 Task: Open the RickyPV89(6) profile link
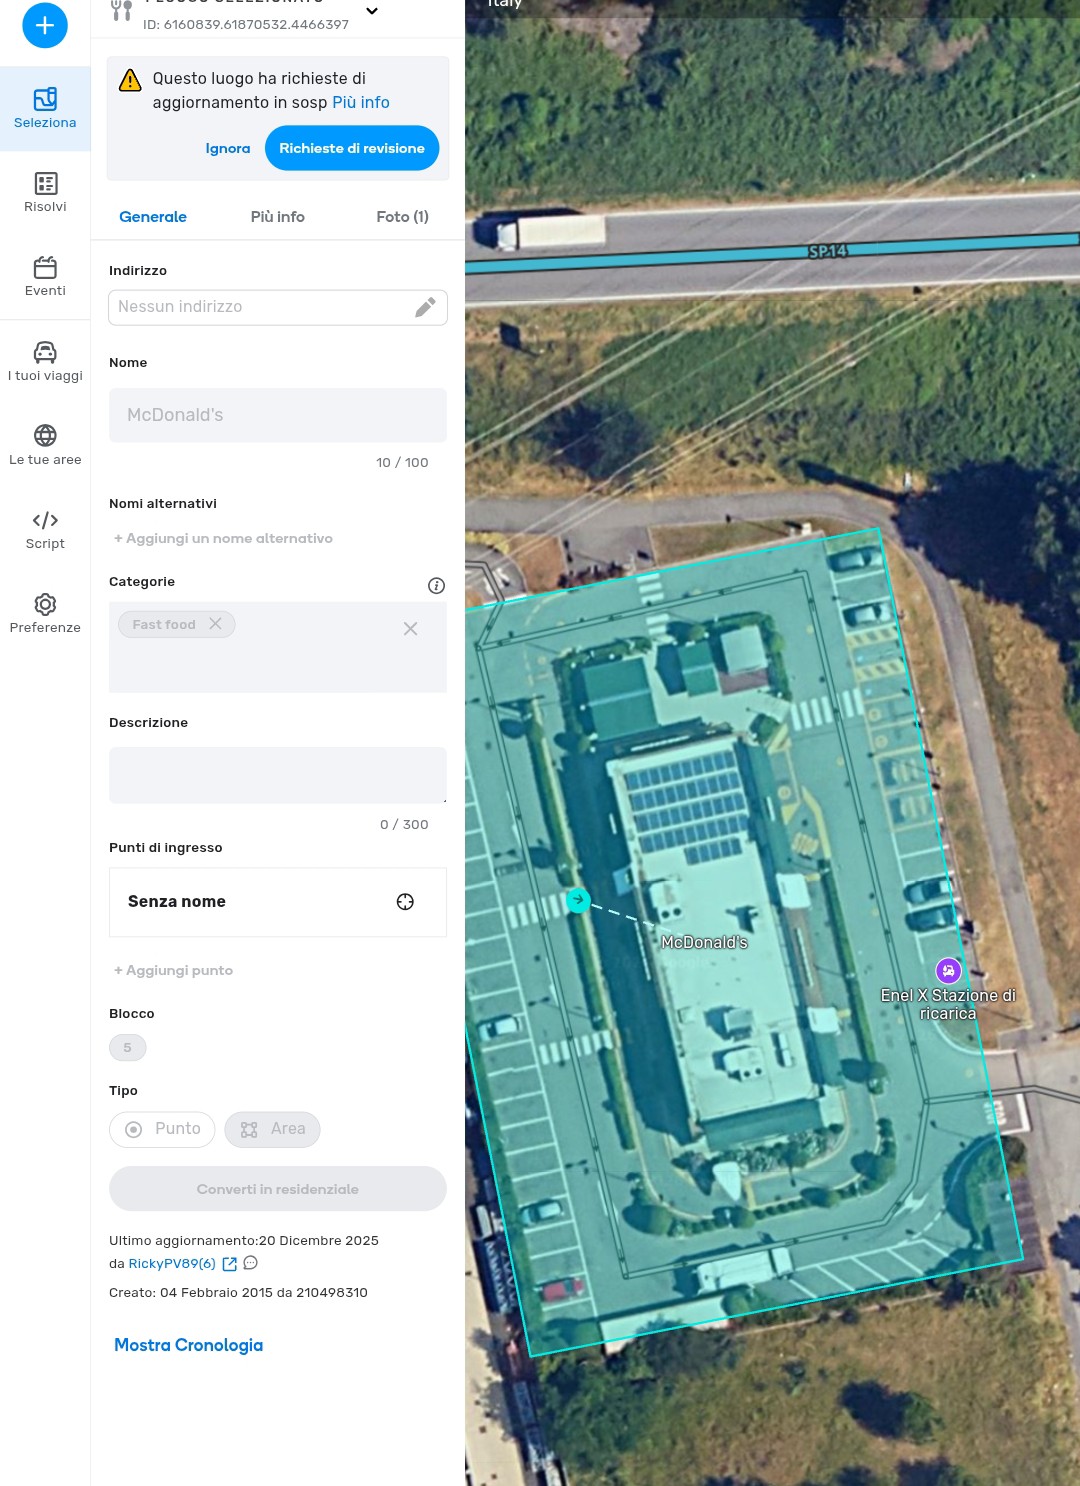pos(172,1264)
